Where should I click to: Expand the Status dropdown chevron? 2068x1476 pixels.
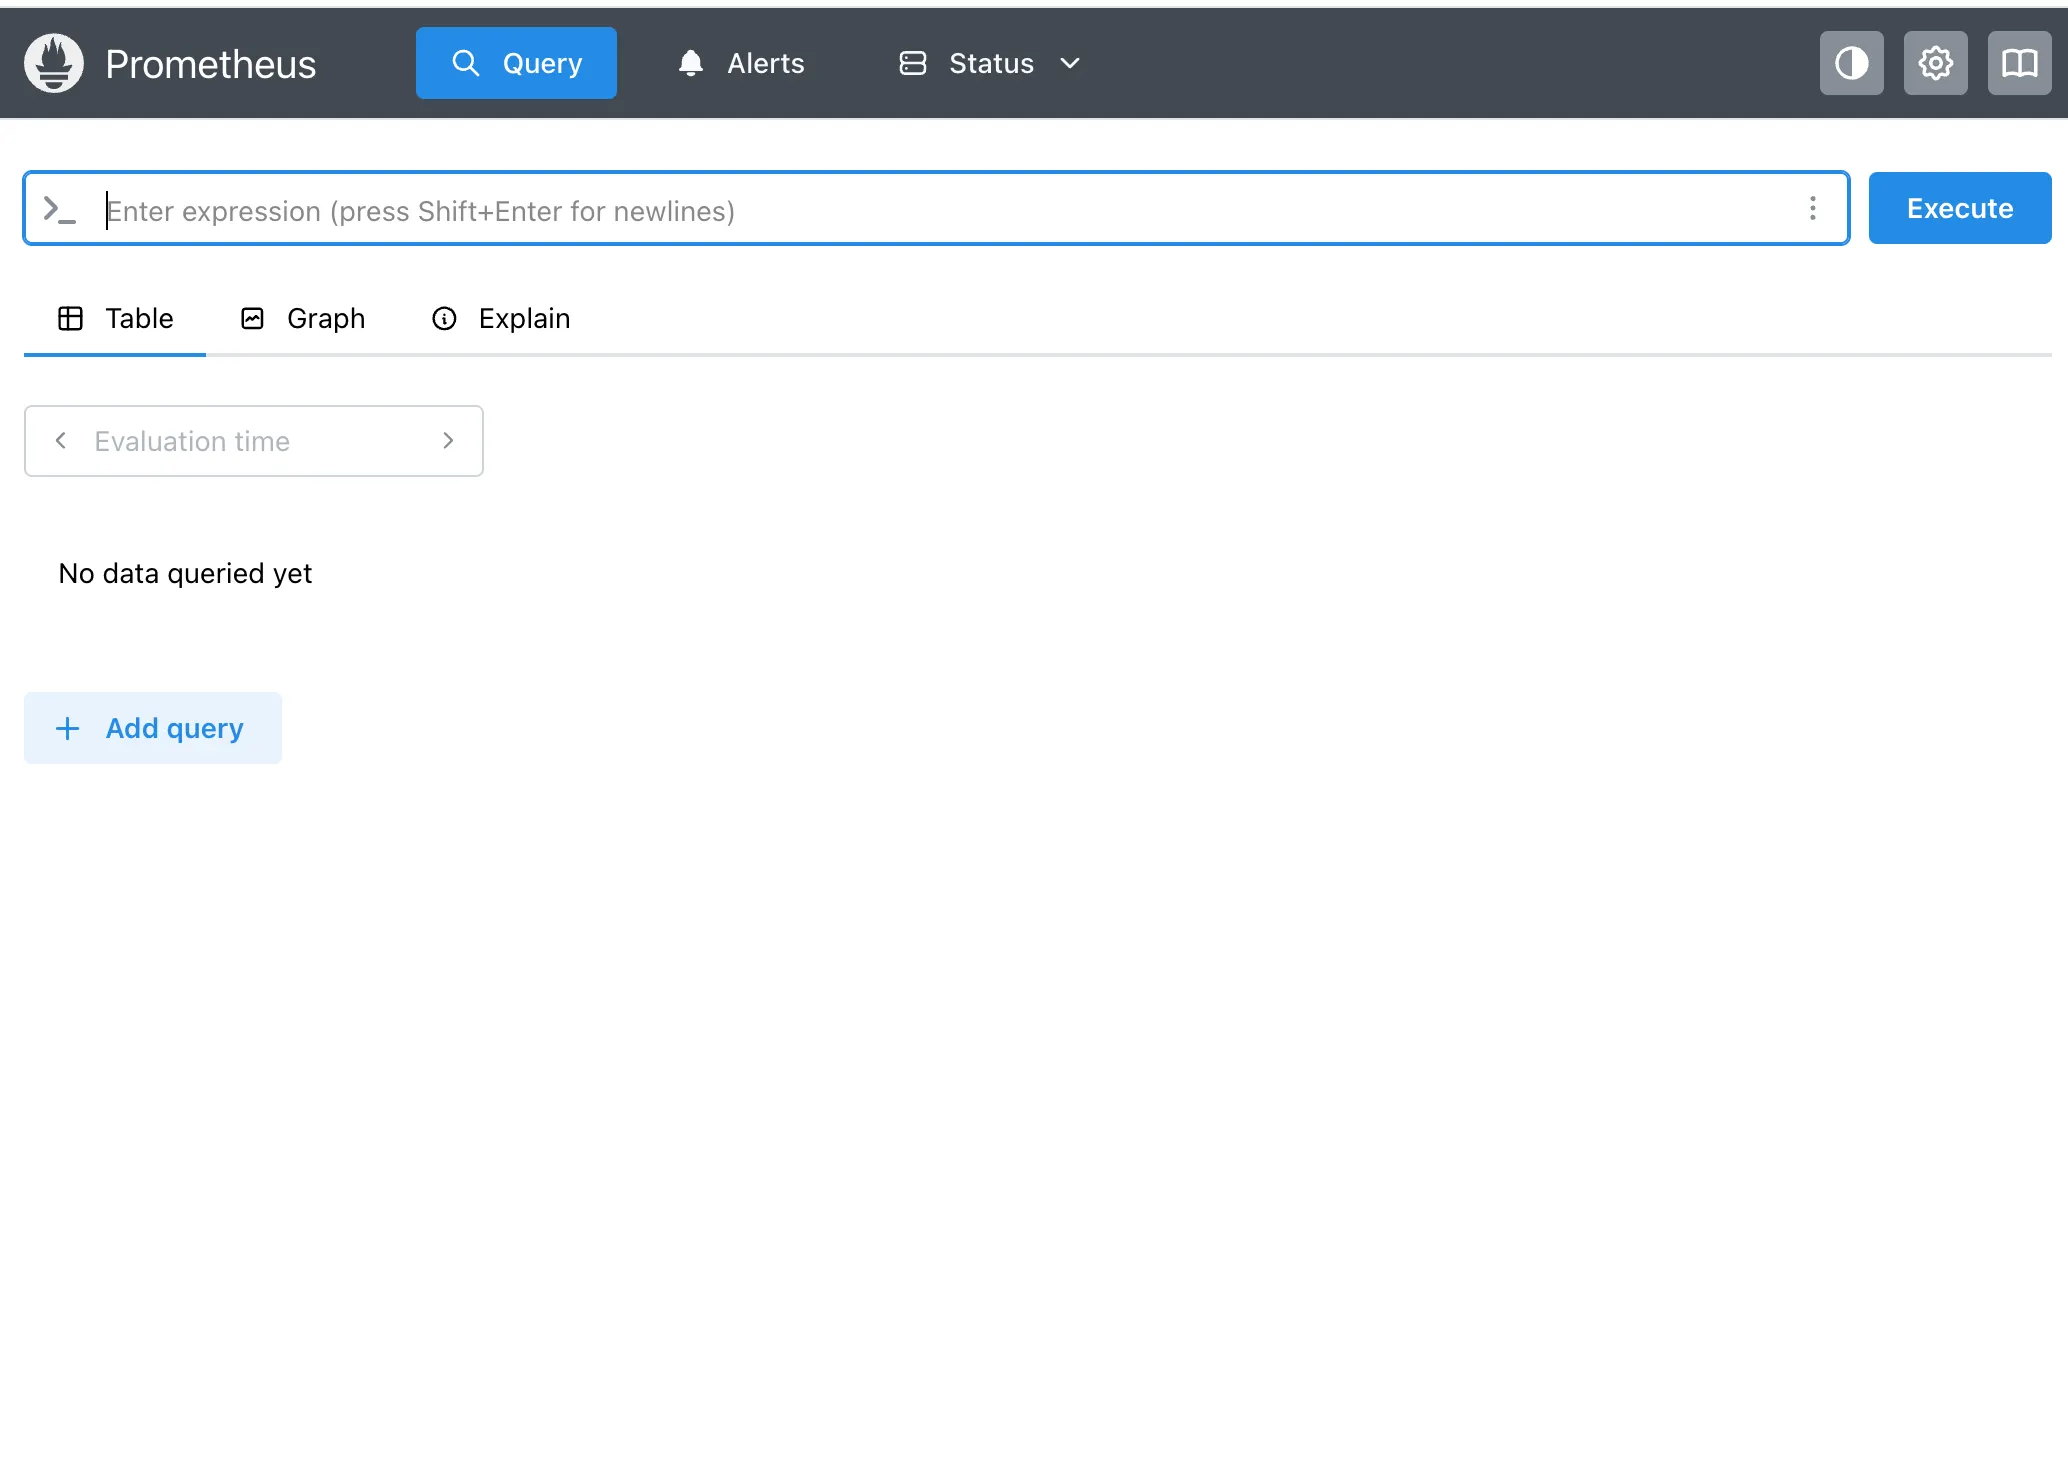click(1070, 63)
